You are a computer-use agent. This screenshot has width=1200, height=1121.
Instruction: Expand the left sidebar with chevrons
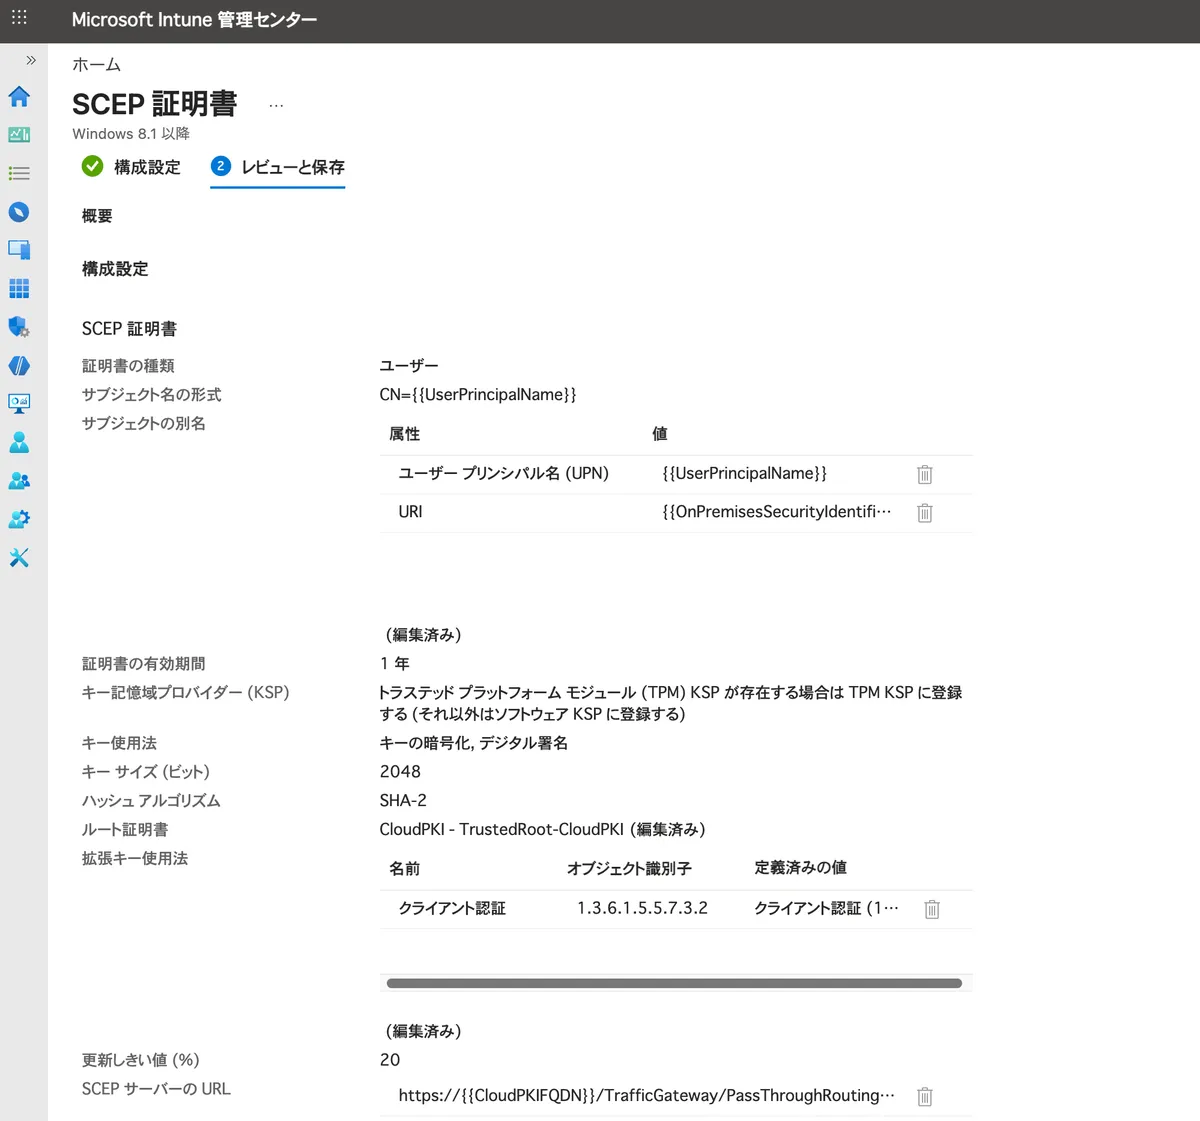click(x=31, y=60)
